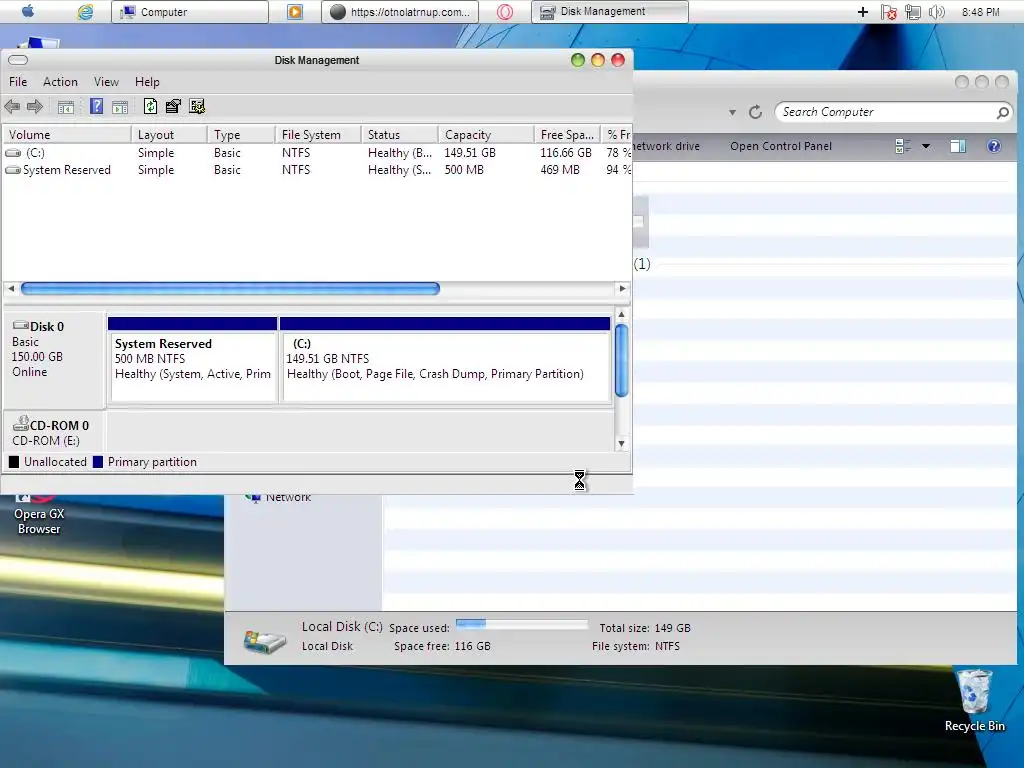This screenshot has height=768, width=1024.
Task: Click the Back arrow in Disk Management toolbar
Action: [12, 106]
